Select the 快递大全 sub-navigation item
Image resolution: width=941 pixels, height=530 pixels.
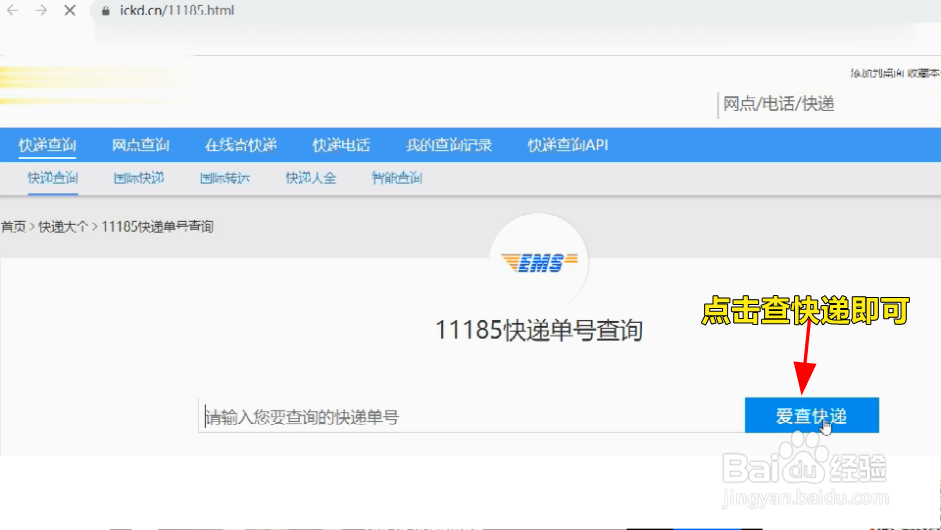(x=311, y=178)
